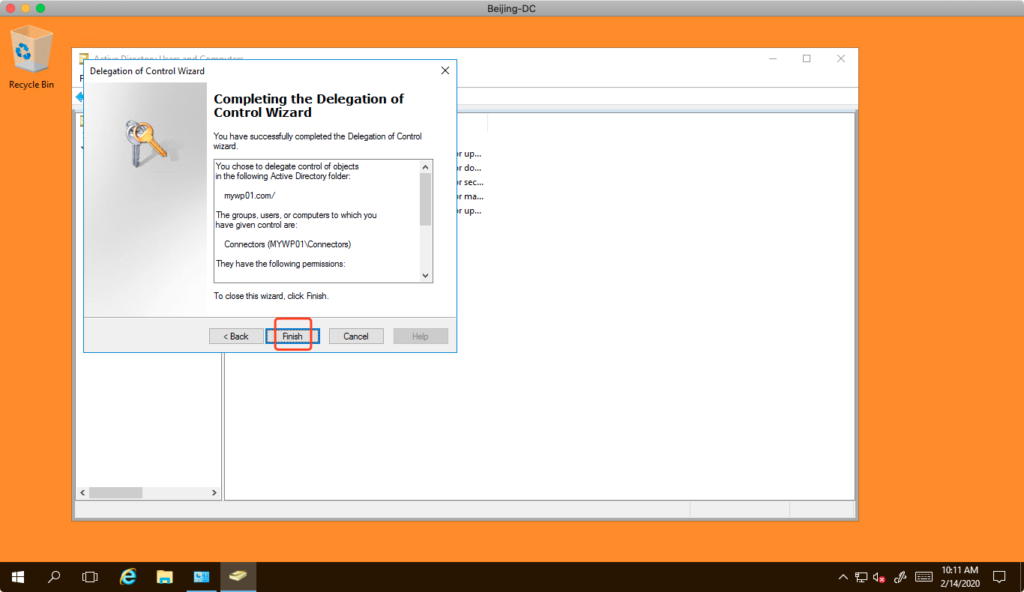The width and height of the screenshot is (1024, 592).
Task: Launch Internet Explorer from the taskbar
Action: tap(128, 577)
